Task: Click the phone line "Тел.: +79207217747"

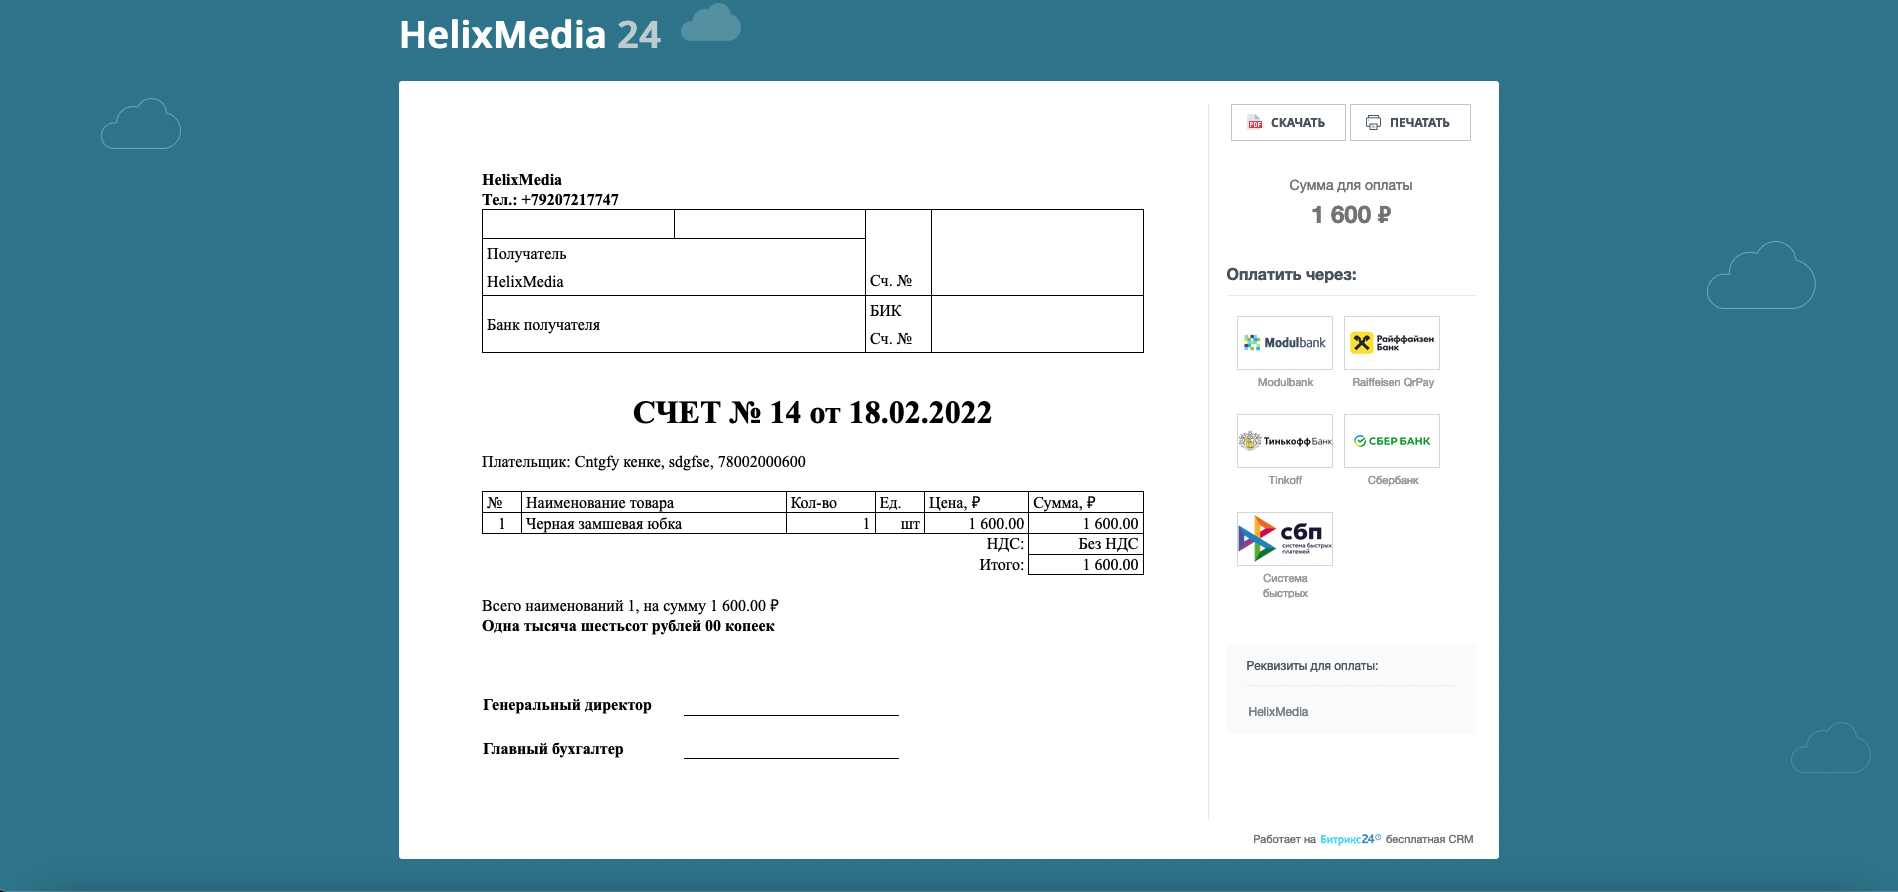Action: point(550,200)
